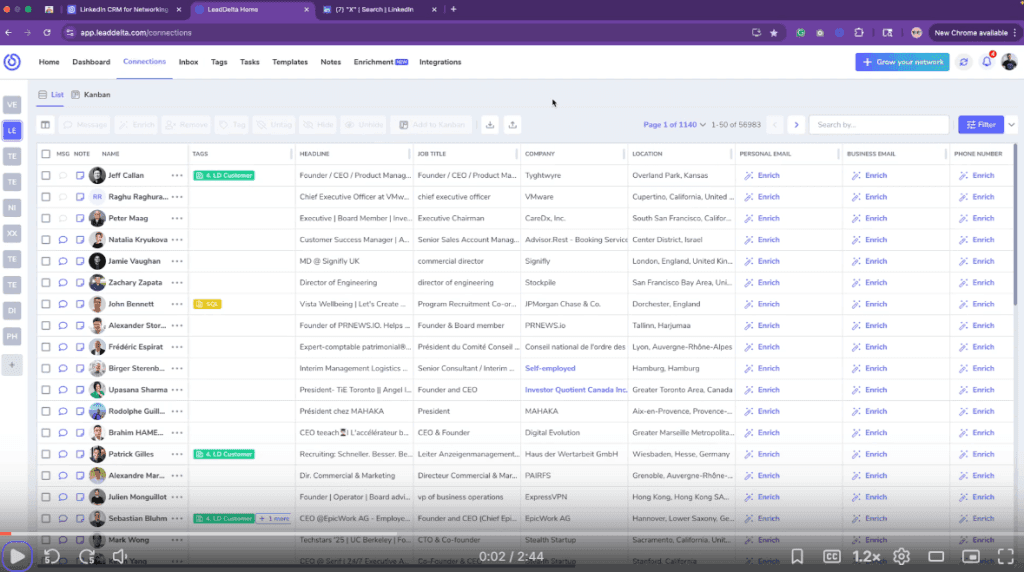Open note icon for Zachary Zapata
Screen dimensions: 1024x572
point(80,283)
